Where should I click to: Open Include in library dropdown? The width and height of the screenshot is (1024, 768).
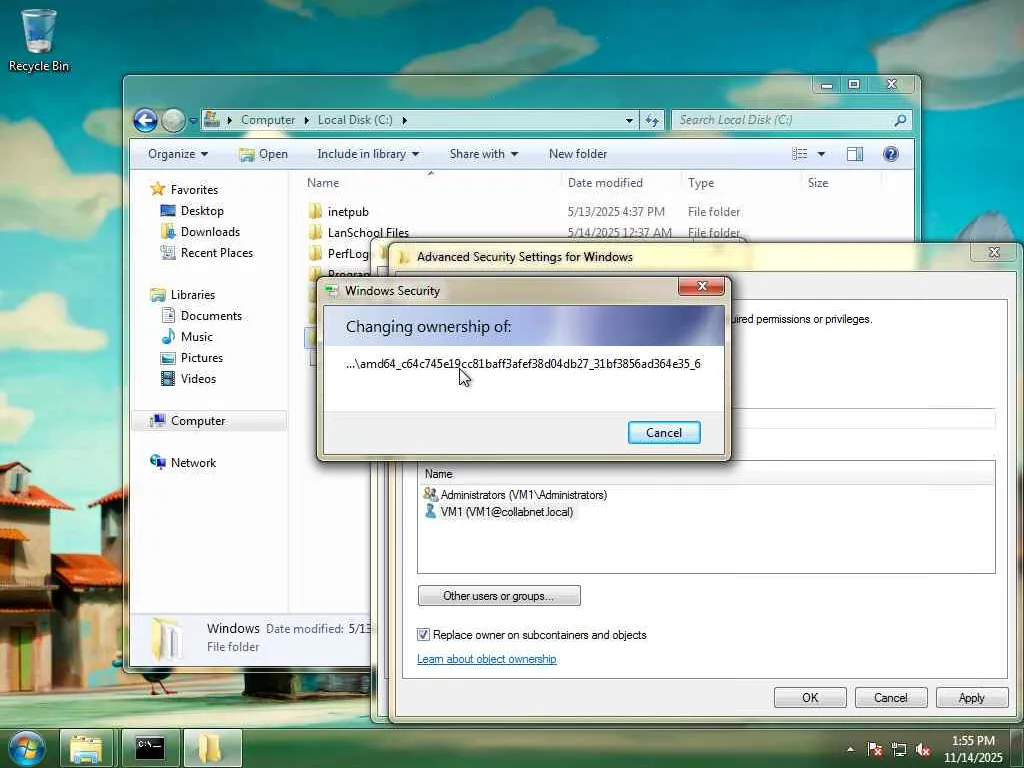[x=368, y=154]
